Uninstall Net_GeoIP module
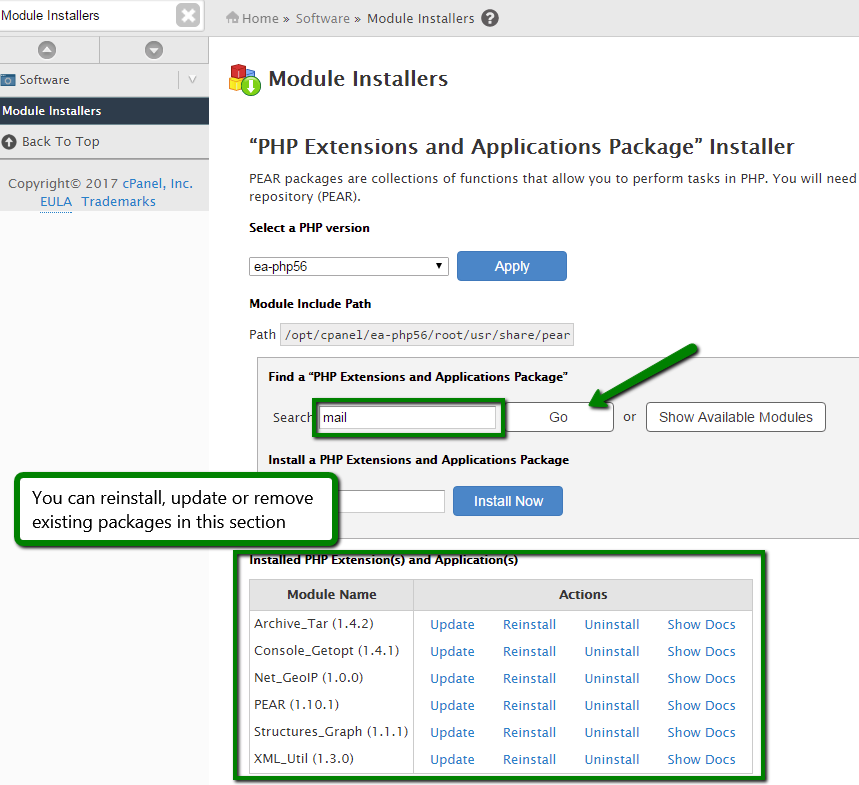859x785 pixels. coord(611,678)
